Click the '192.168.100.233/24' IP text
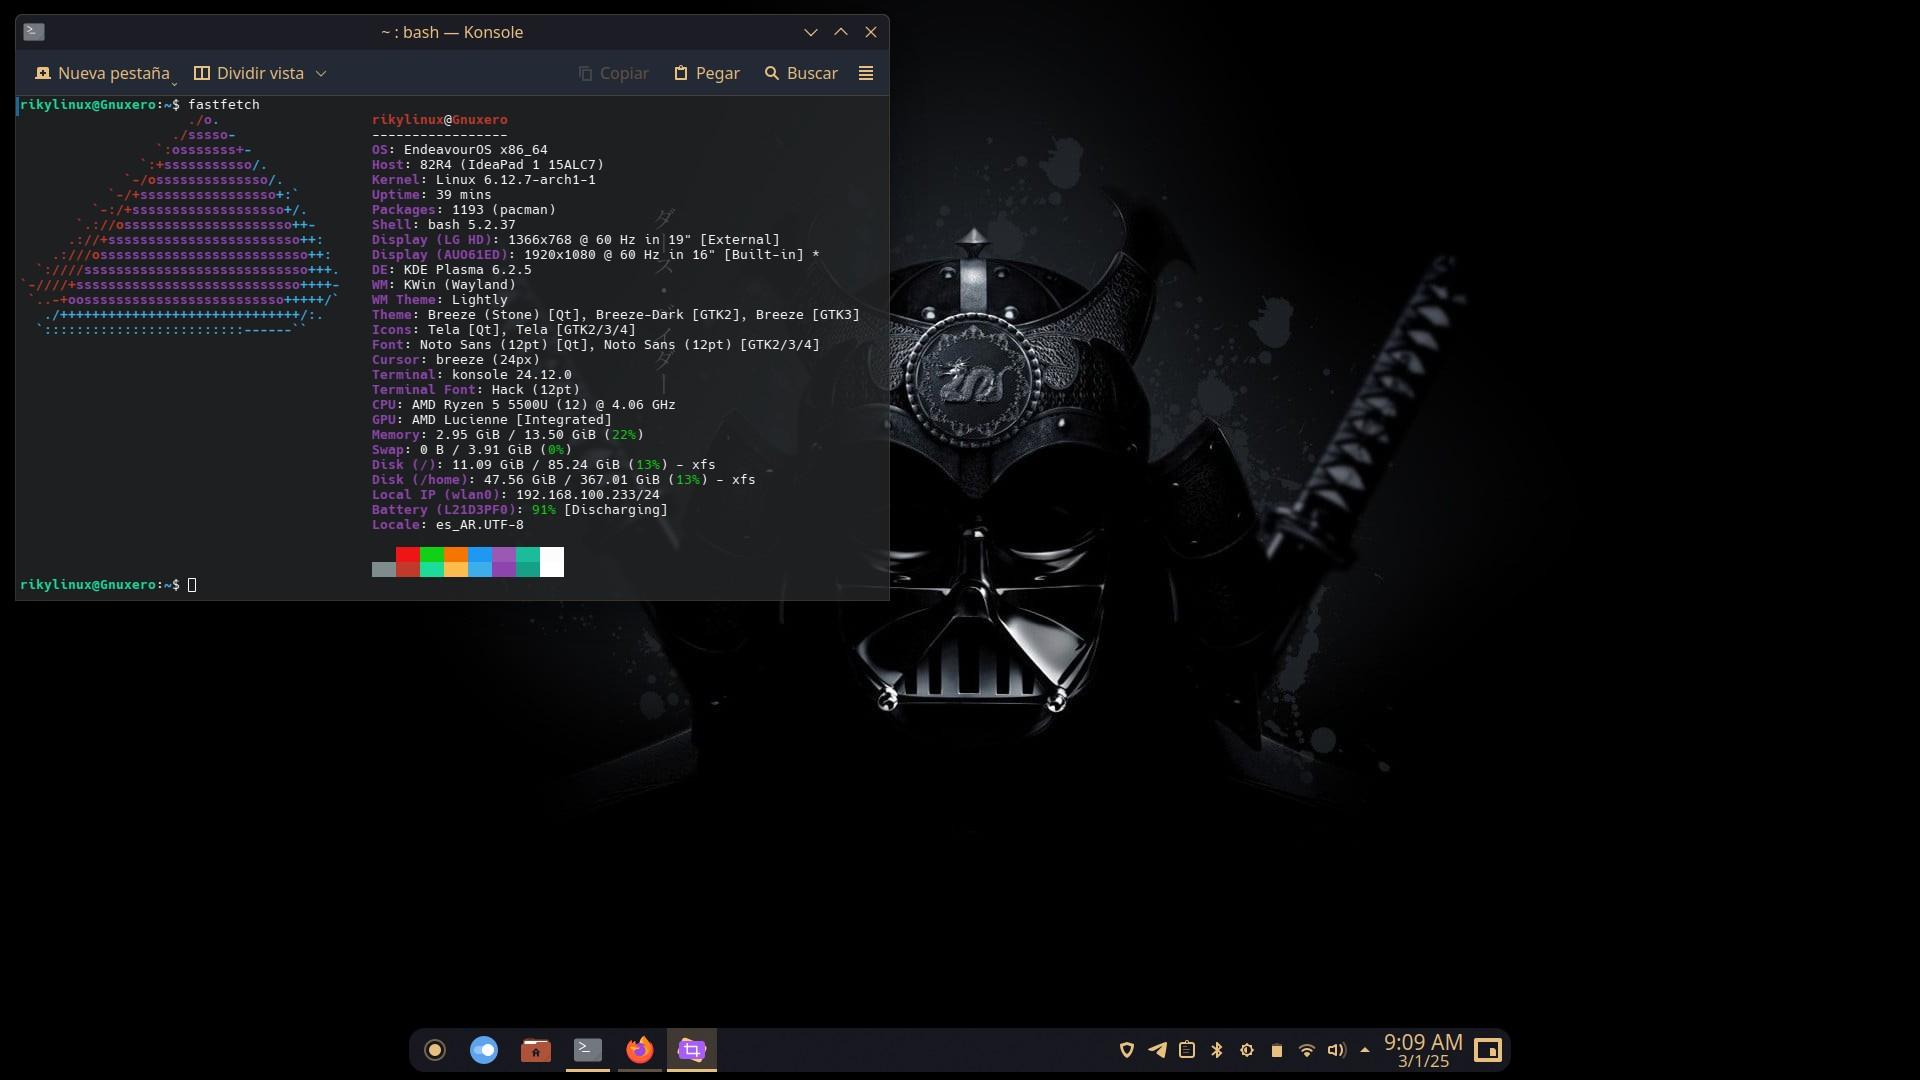The image size is (1920, 1080). point(588,495)
